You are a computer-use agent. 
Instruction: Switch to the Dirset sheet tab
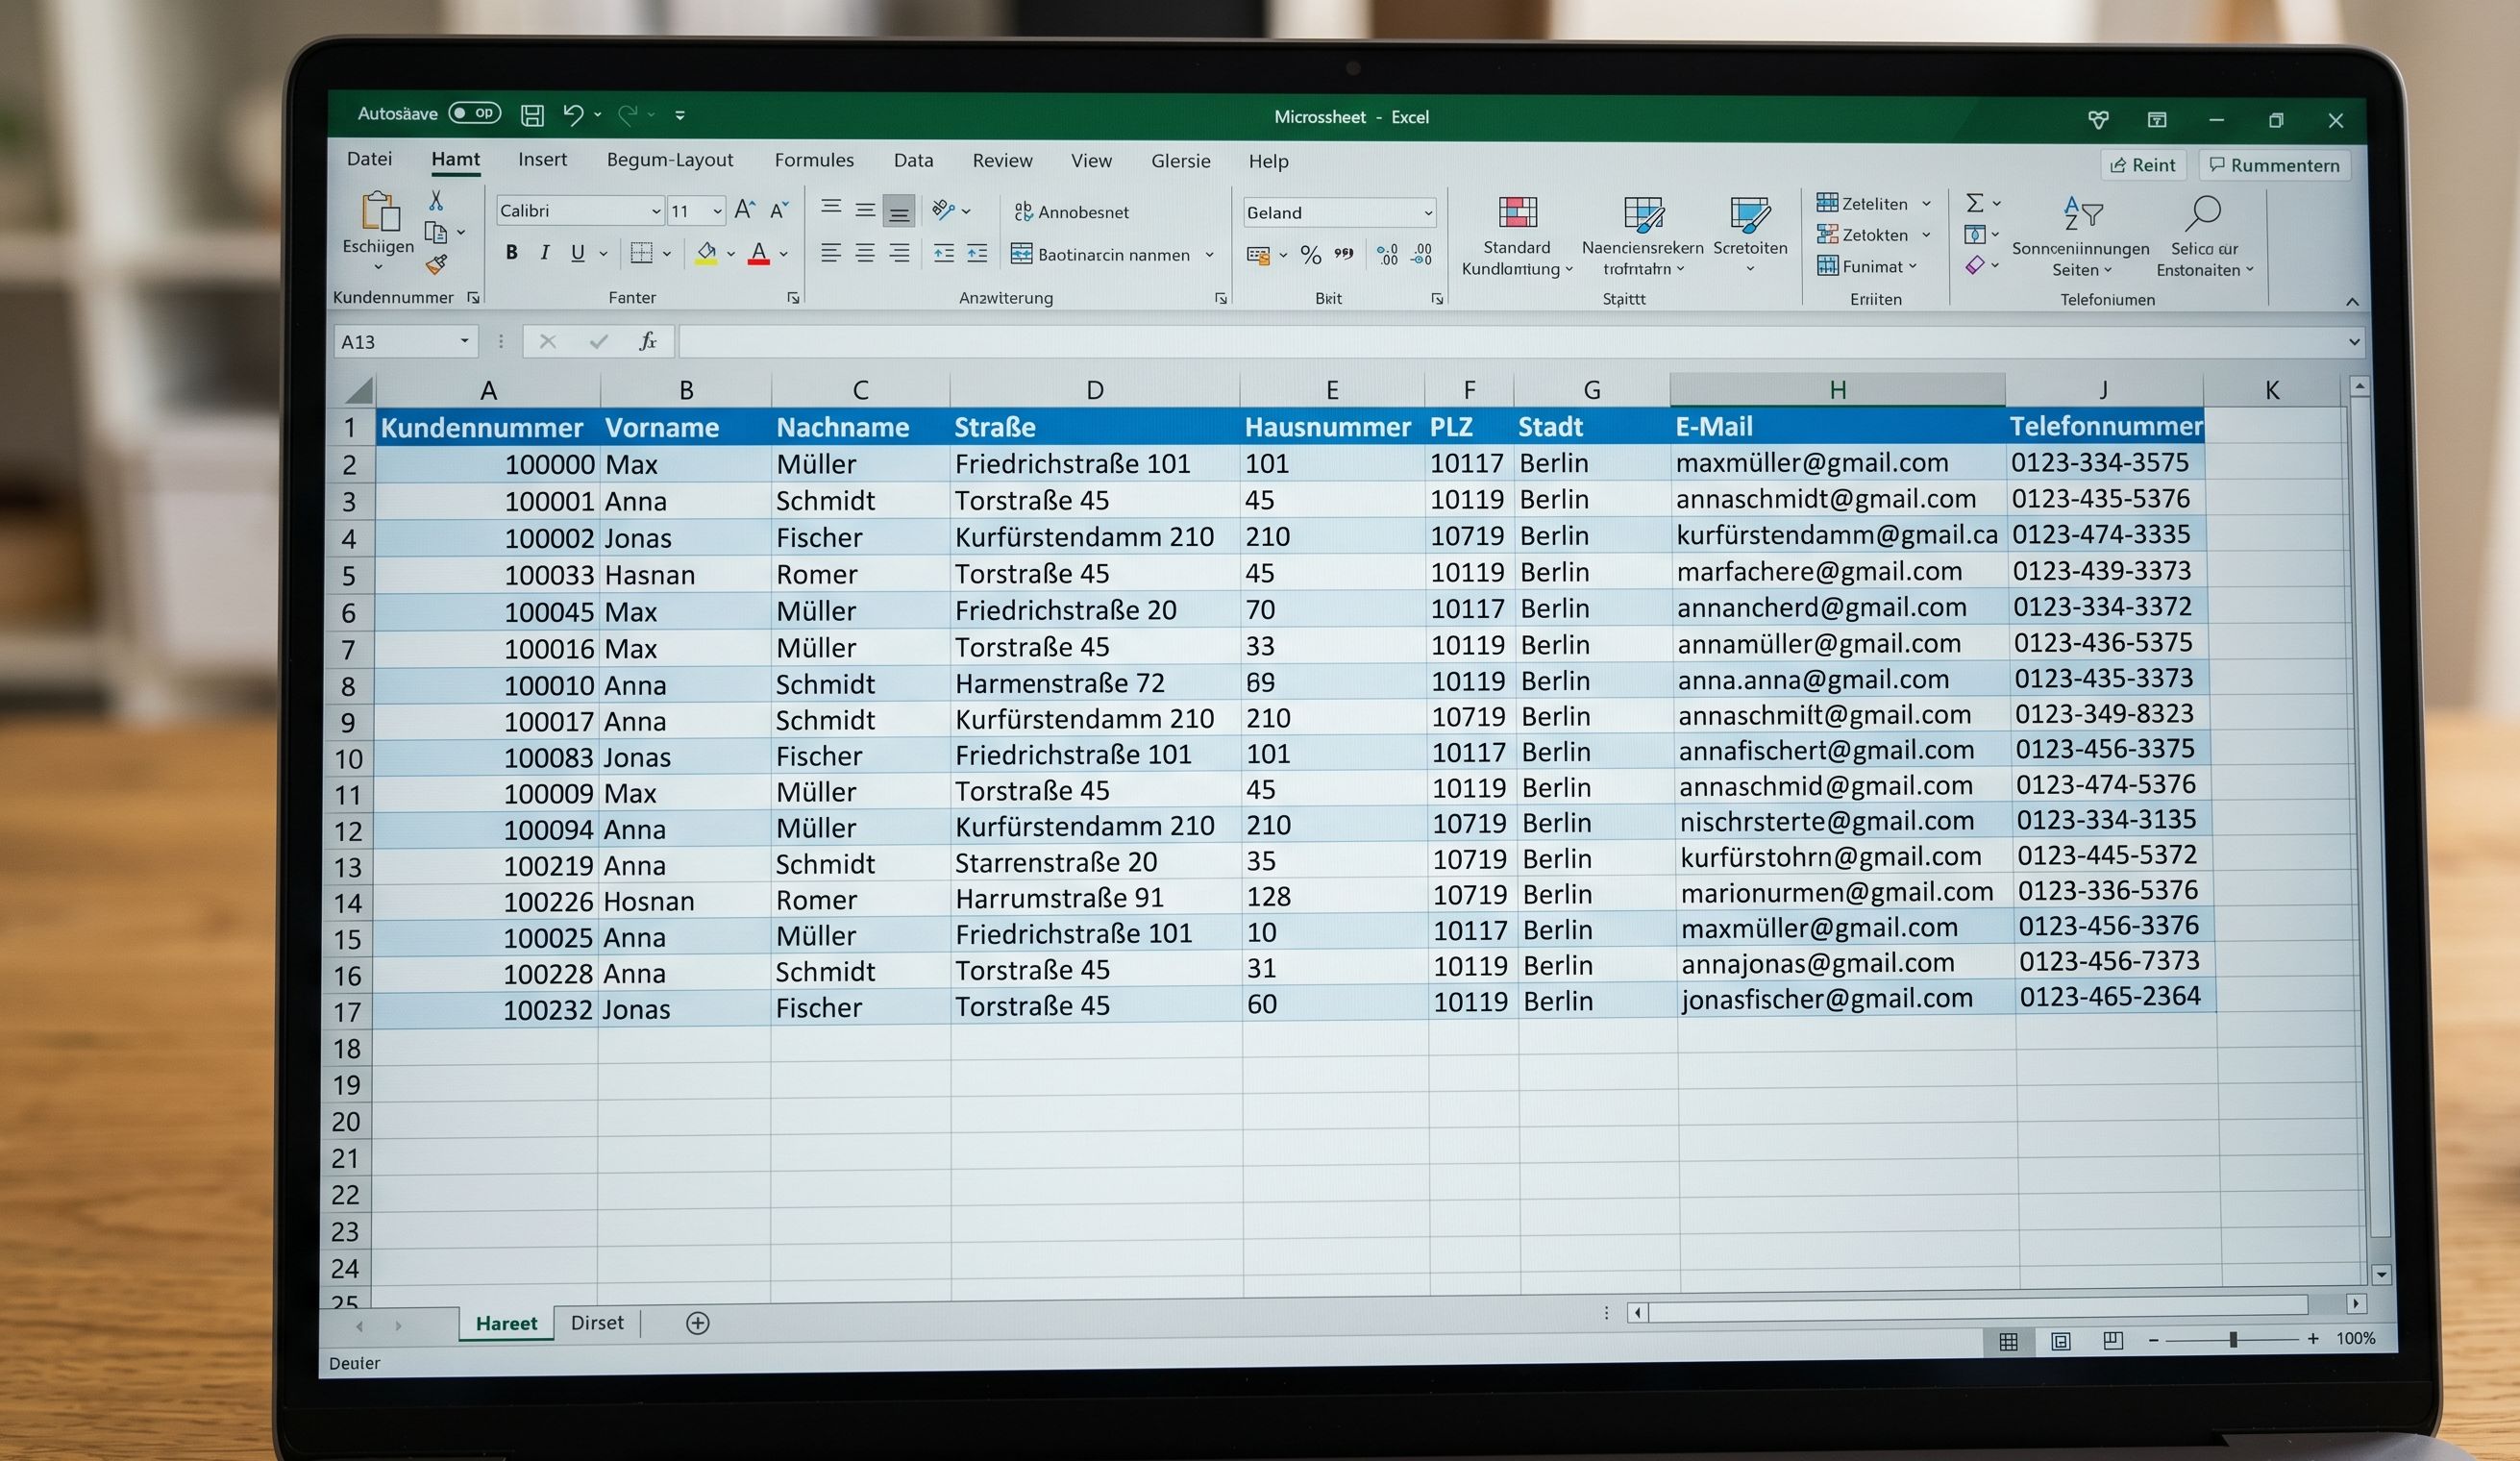click(597, 1322)
